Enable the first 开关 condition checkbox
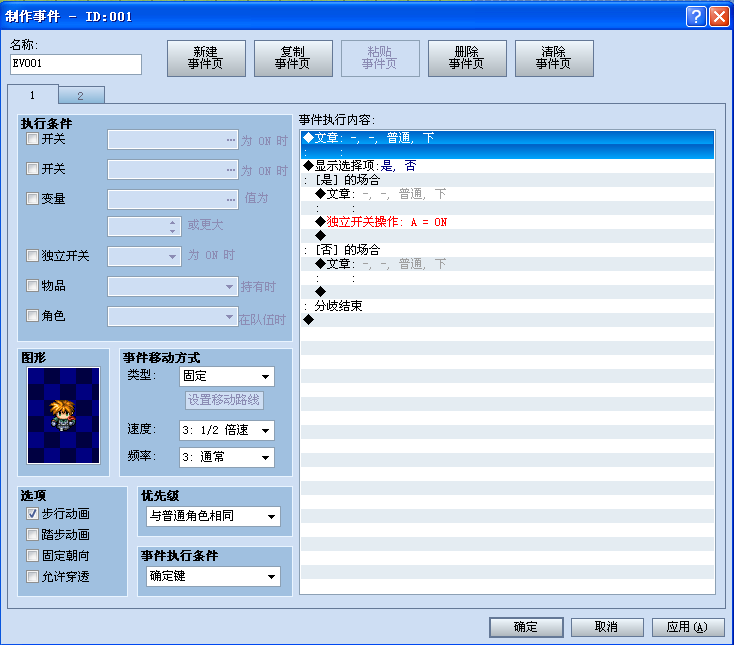This screenshot has width=734, height=645. (32, 139)
